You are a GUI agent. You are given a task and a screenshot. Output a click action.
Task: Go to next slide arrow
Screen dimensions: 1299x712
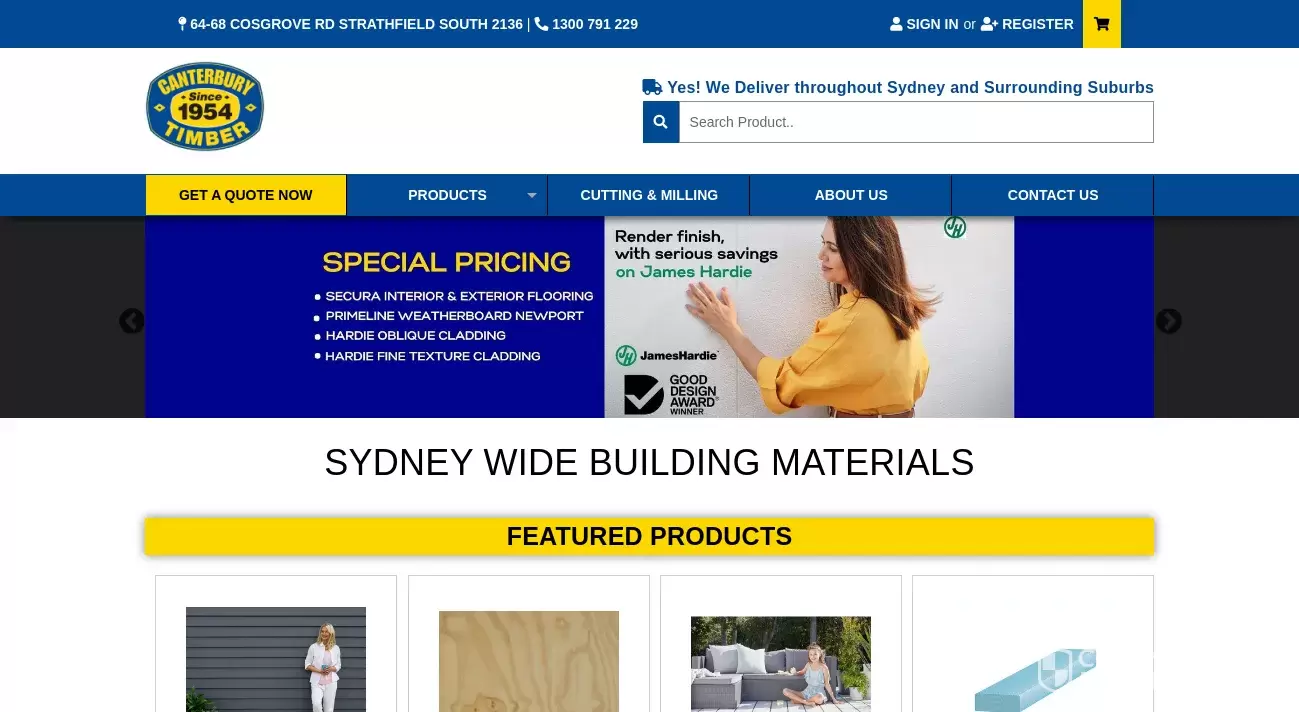pyautogui.click(x=1168, y=321)
